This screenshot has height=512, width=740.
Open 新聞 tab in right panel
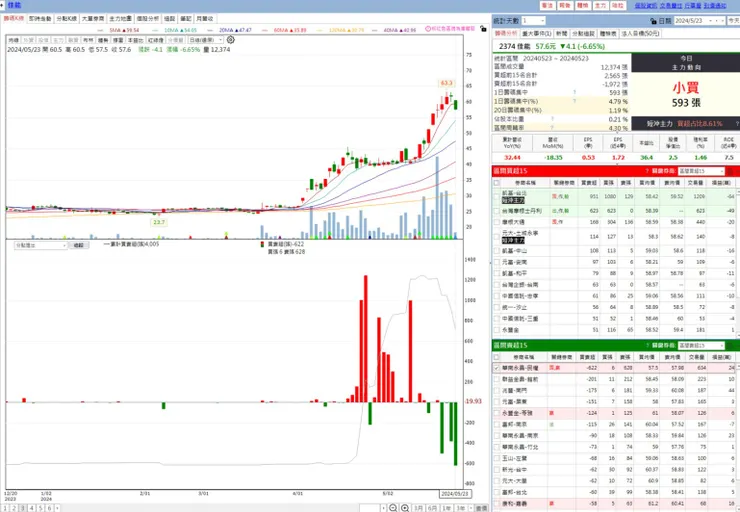561,34
